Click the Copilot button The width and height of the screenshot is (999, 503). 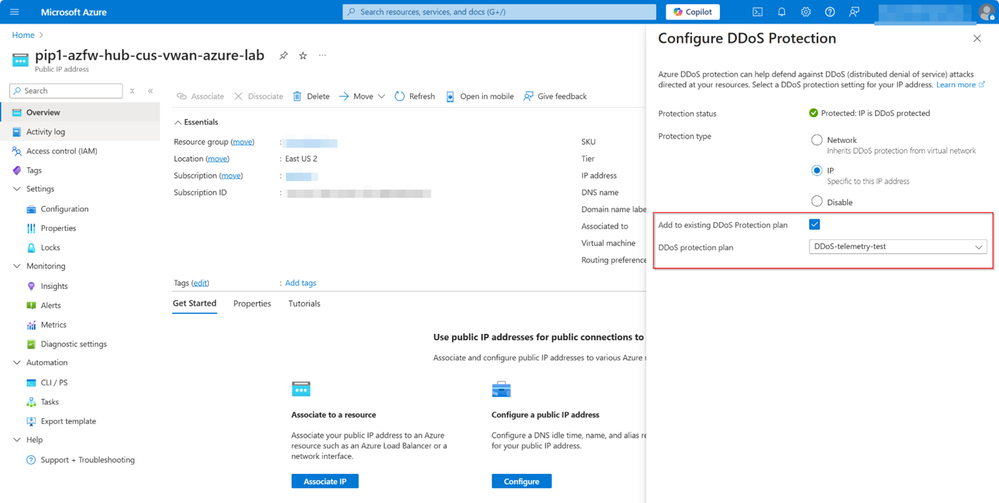coord(693,12)
